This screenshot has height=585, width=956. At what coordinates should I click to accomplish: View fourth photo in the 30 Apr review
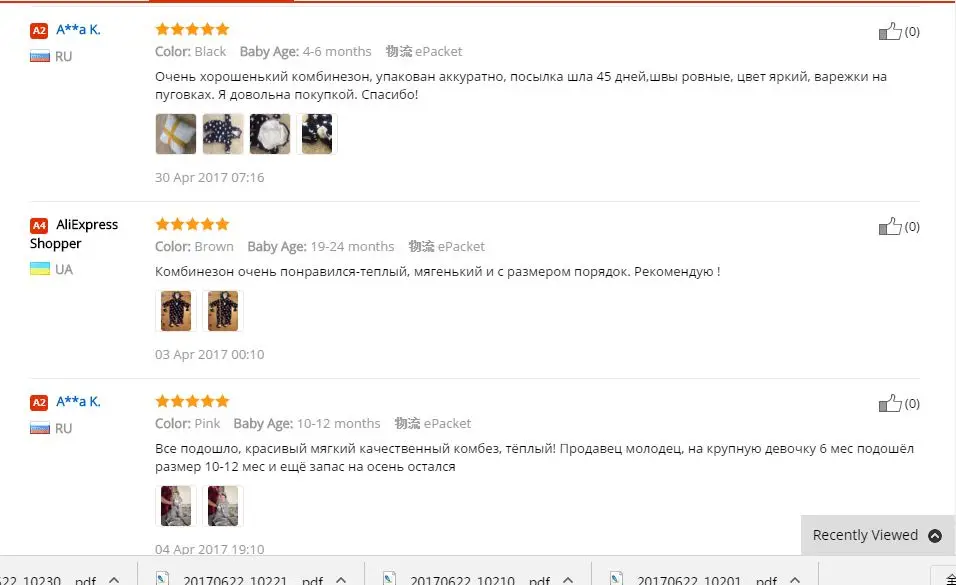click(x=317, y=134)
